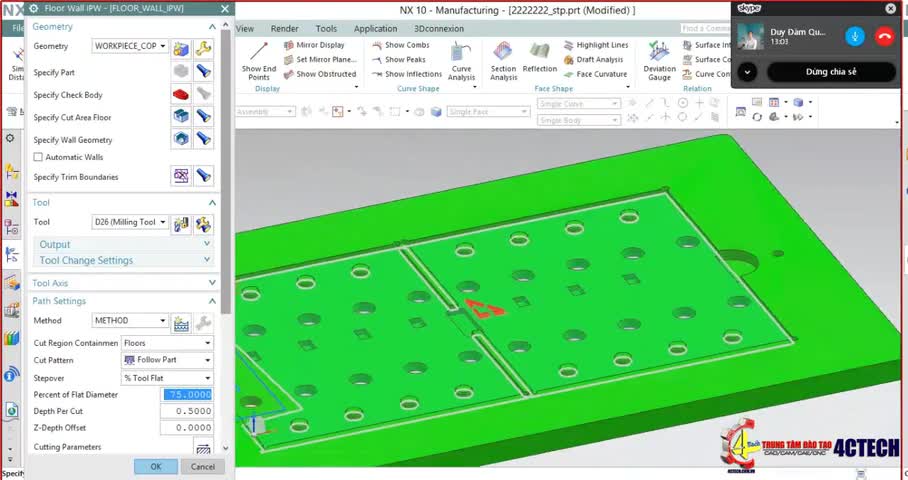The width and height of the screenshot is (908, 480).
Task: Open Cut Region Containment Floors dropdown
Action: point(167,343)
